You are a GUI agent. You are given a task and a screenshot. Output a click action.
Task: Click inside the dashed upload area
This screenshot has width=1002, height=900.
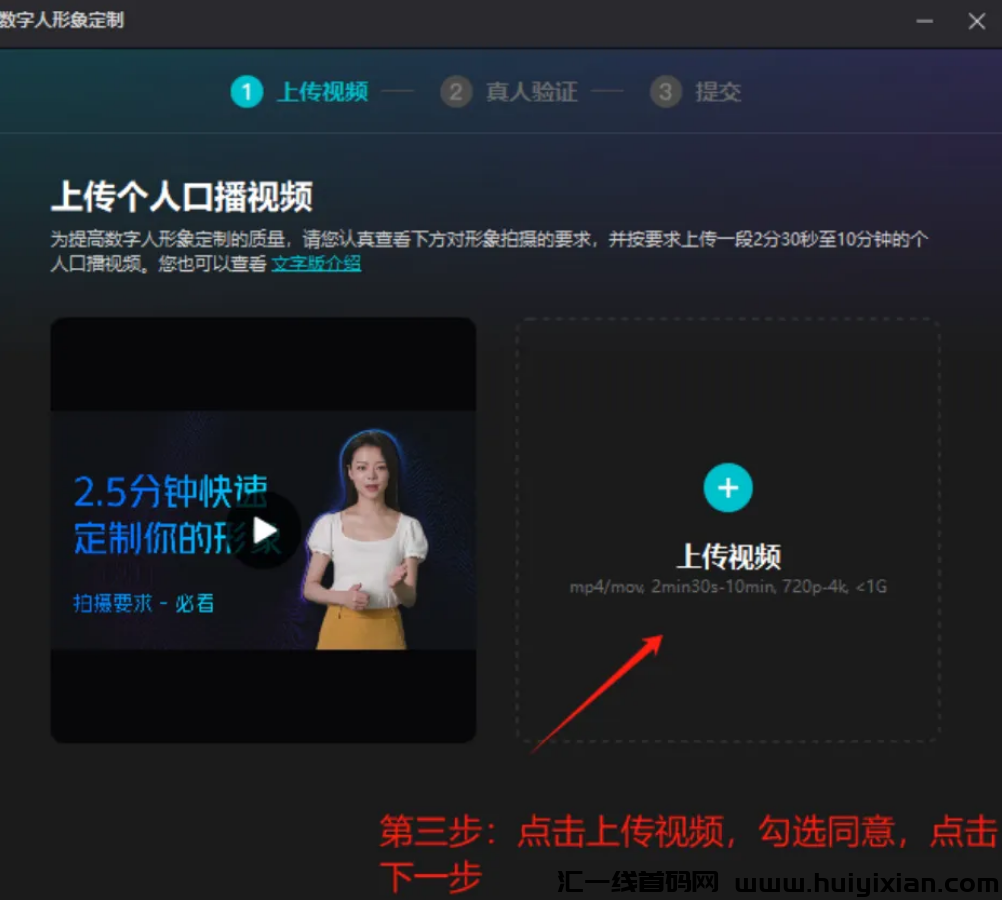click(x=727, y=530)
